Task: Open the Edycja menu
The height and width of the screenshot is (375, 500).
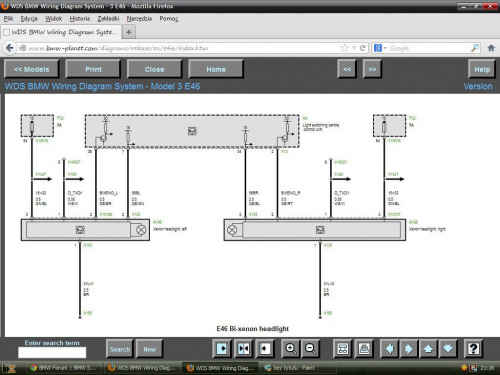Action: (29, 19)
